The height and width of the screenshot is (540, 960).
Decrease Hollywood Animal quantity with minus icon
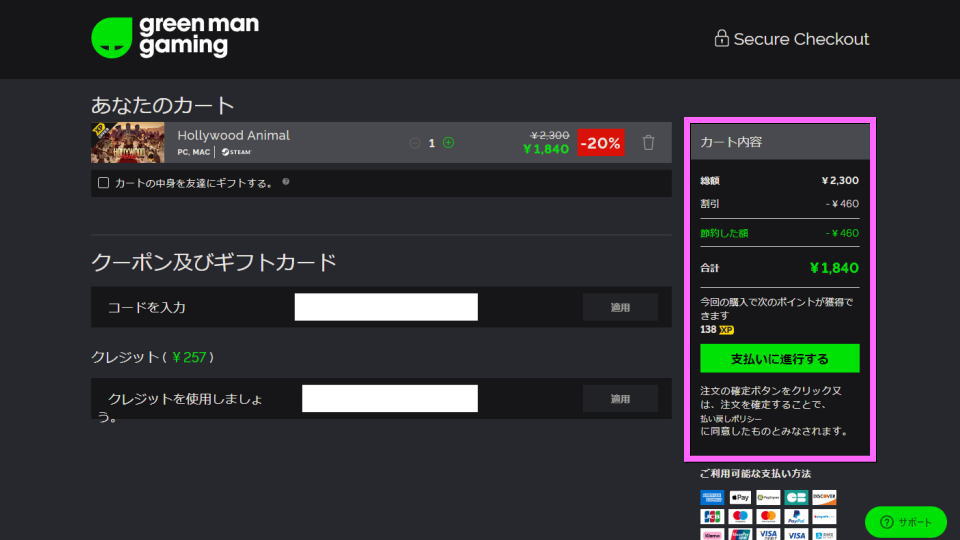click(414, 143)
